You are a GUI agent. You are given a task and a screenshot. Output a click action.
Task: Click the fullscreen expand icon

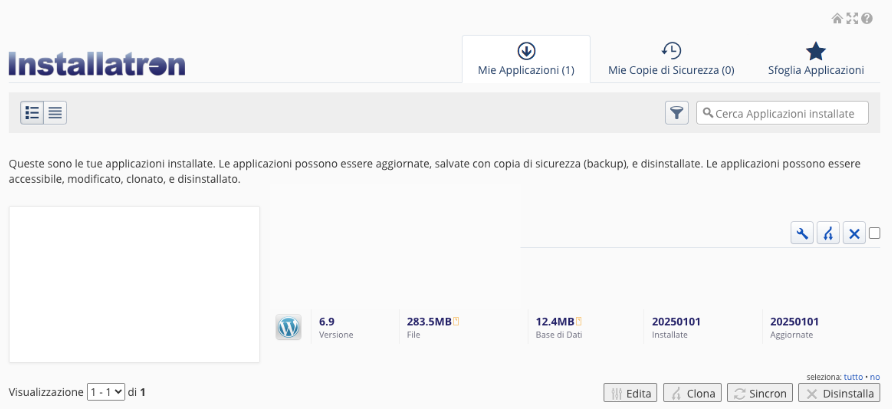click(852, 18)
